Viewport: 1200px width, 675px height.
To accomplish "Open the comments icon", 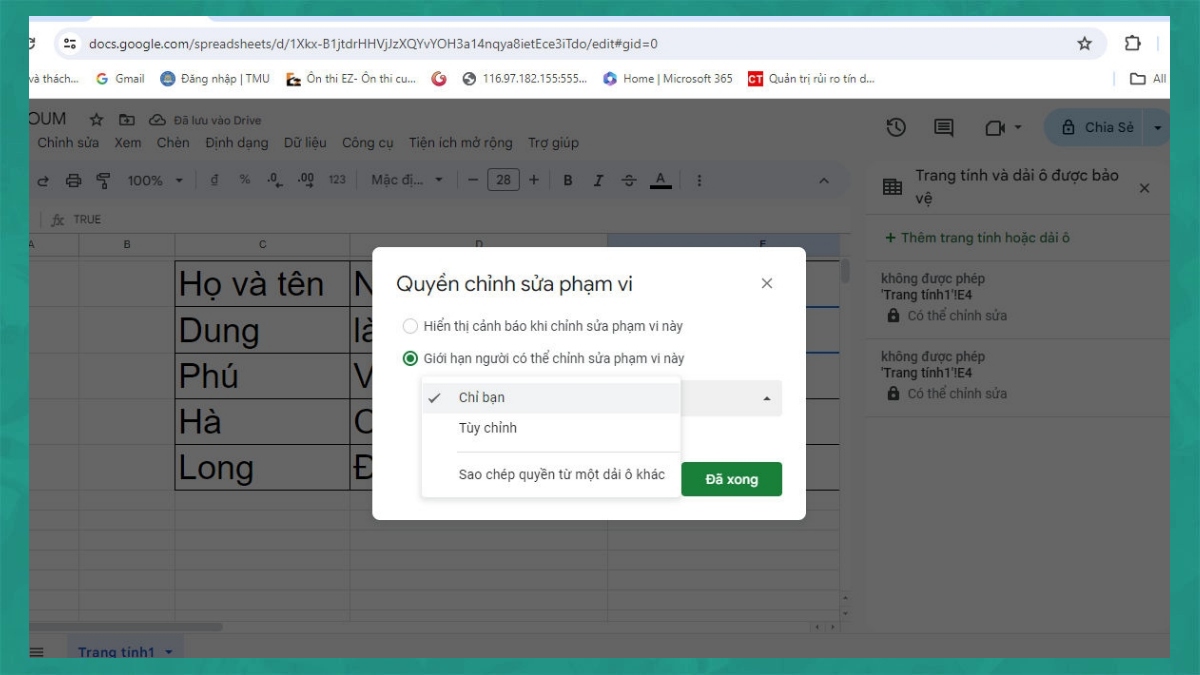I will (943, 127).
